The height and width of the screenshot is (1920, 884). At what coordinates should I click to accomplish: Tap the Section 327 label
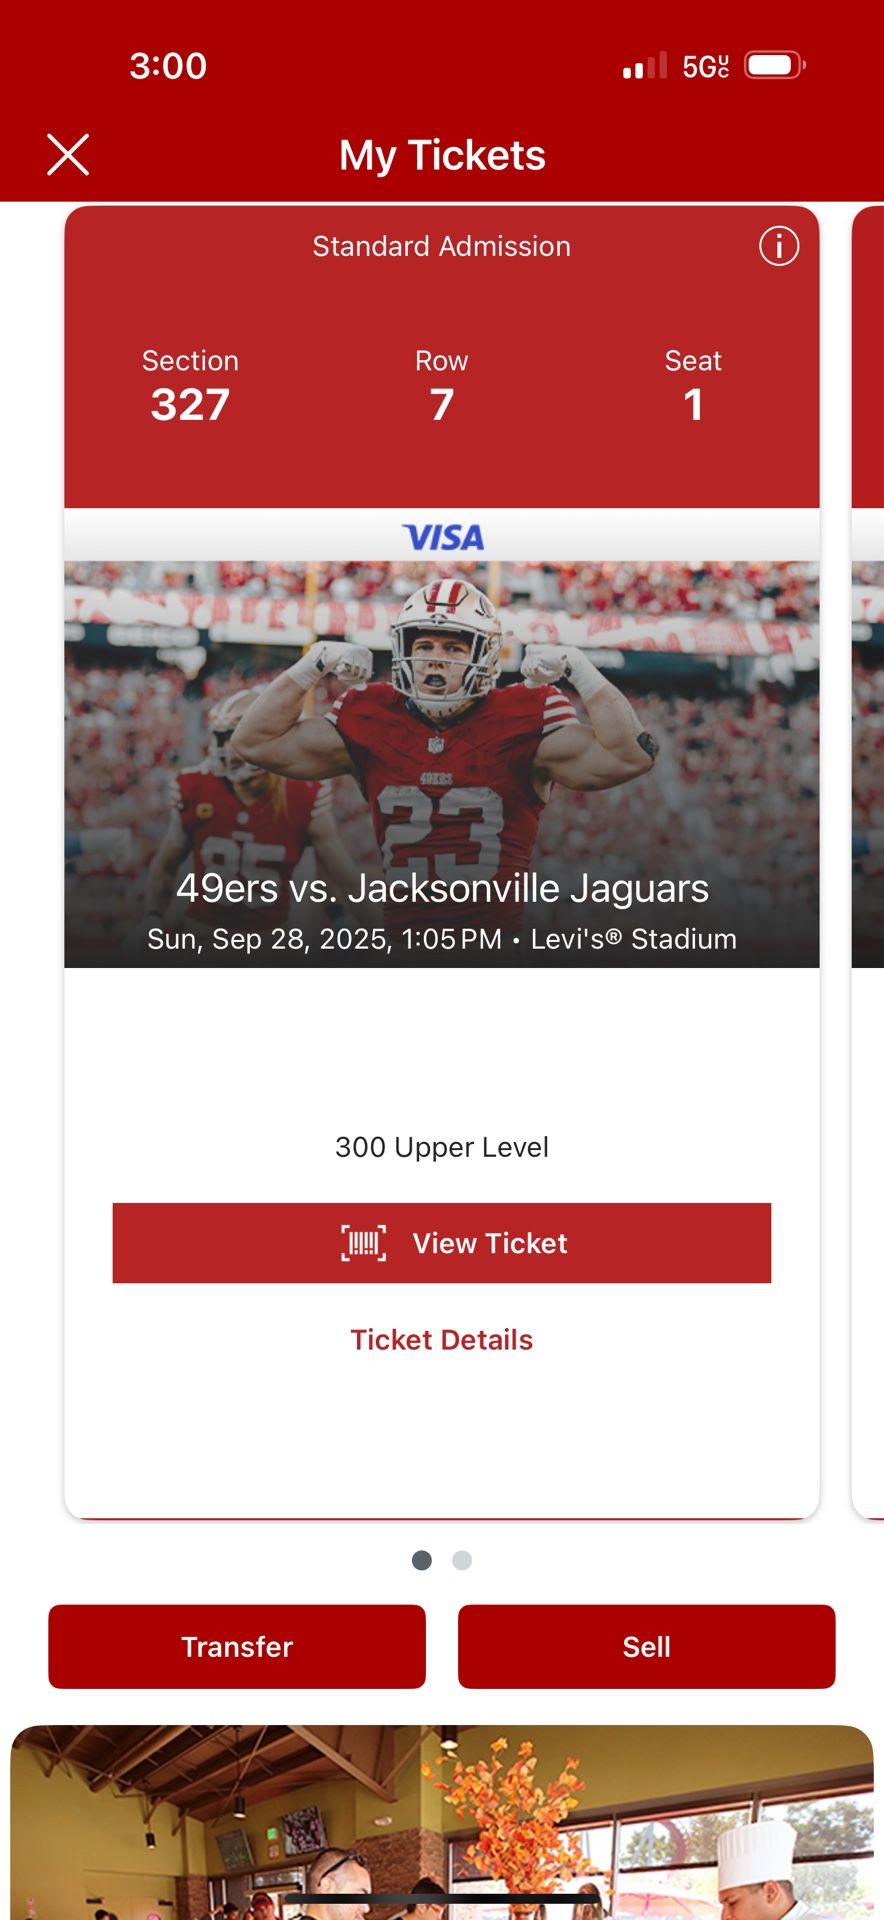190,386
